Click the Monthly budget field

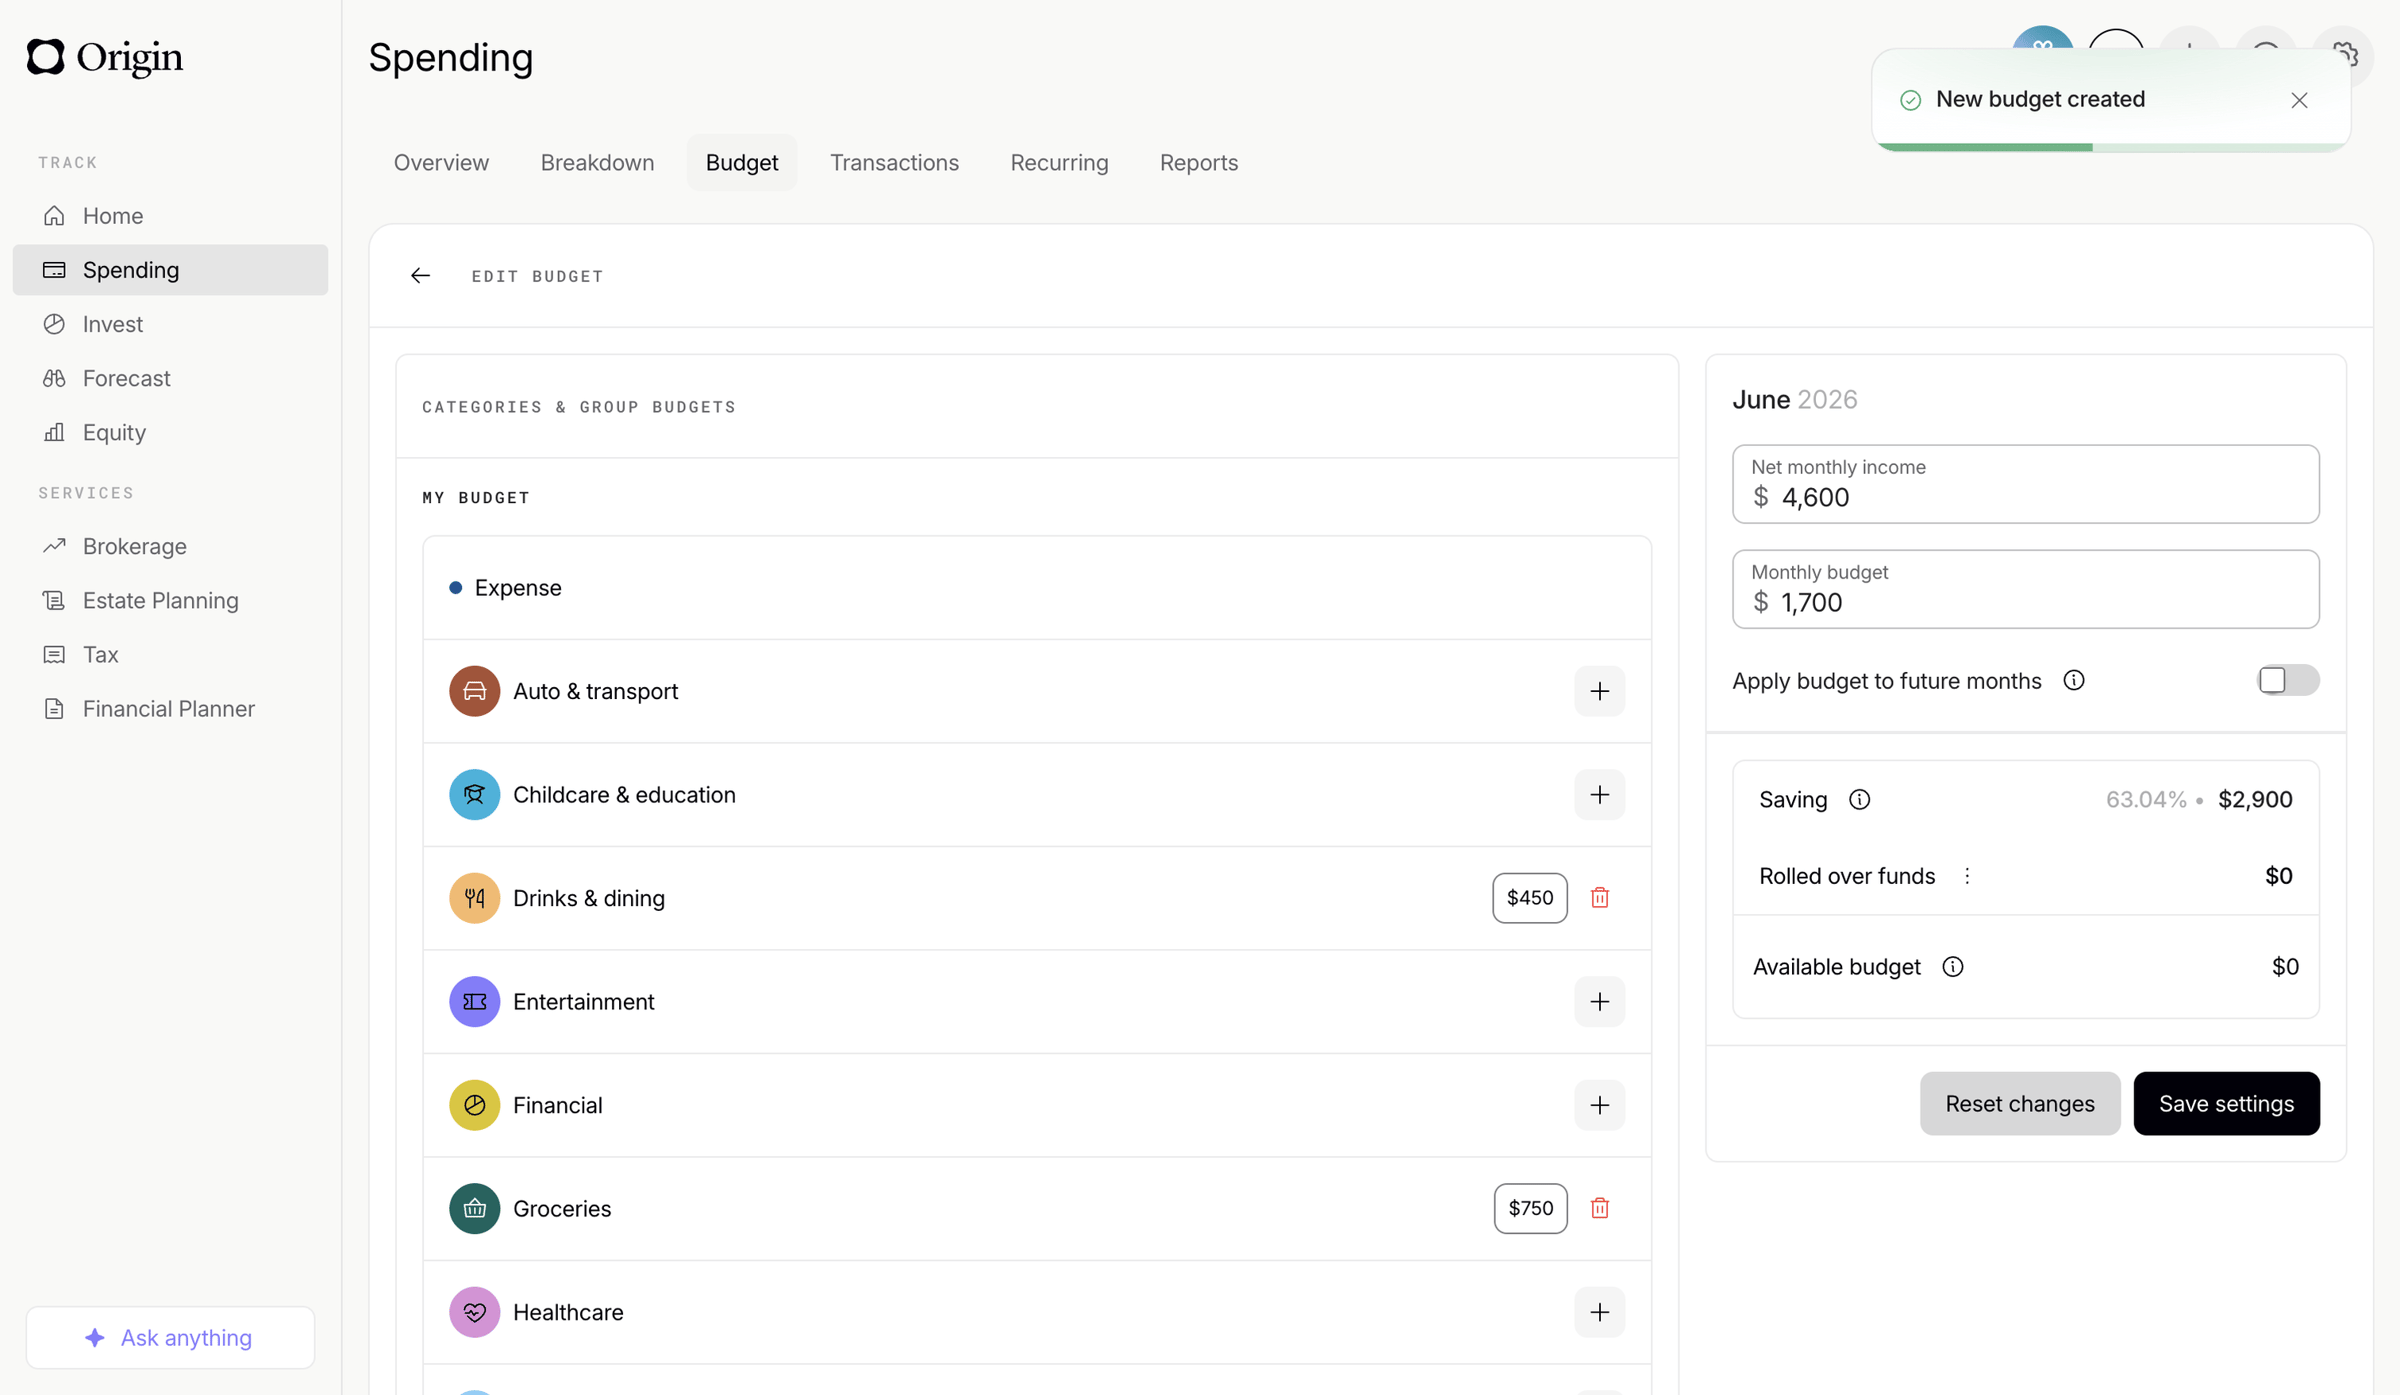[x=2025, y=589]
